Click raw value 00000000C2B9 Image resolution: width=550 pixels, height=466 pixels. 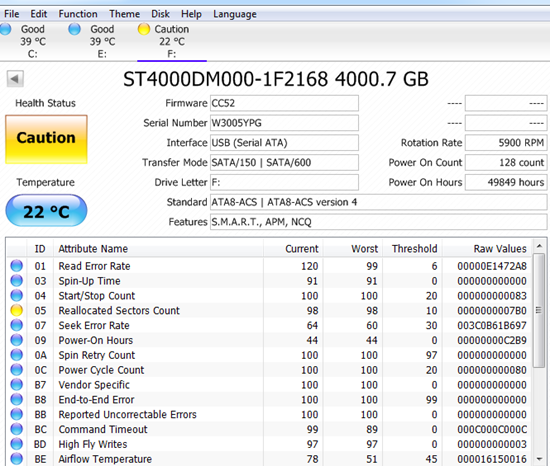tap(492, 340)
